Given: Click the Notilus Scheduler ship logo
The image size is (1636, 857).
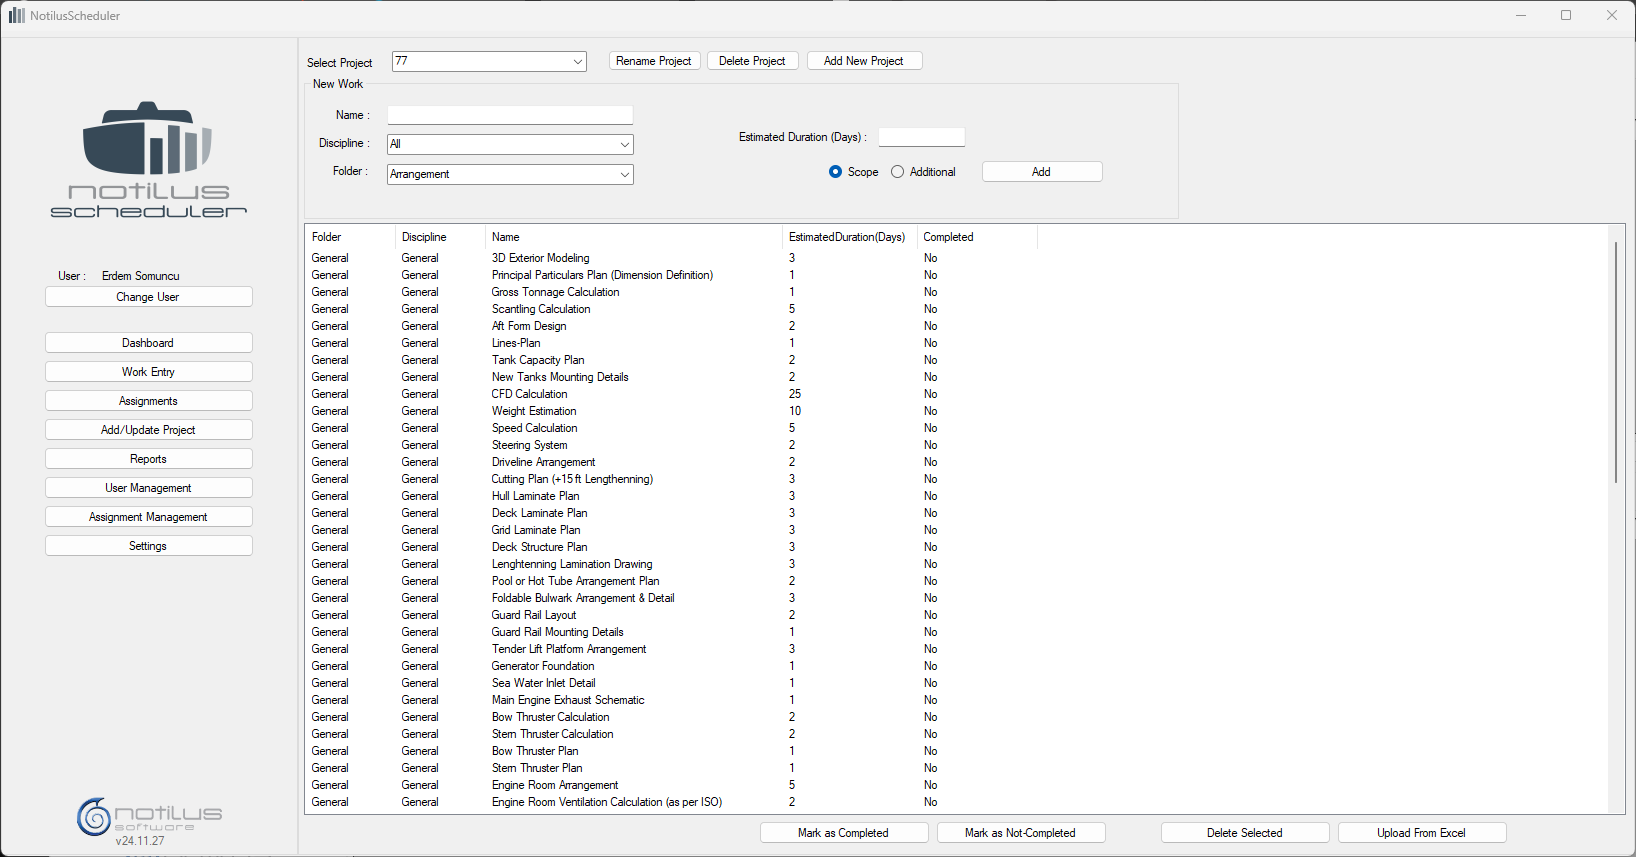Looking at the screenshot, I should [148, 158].
